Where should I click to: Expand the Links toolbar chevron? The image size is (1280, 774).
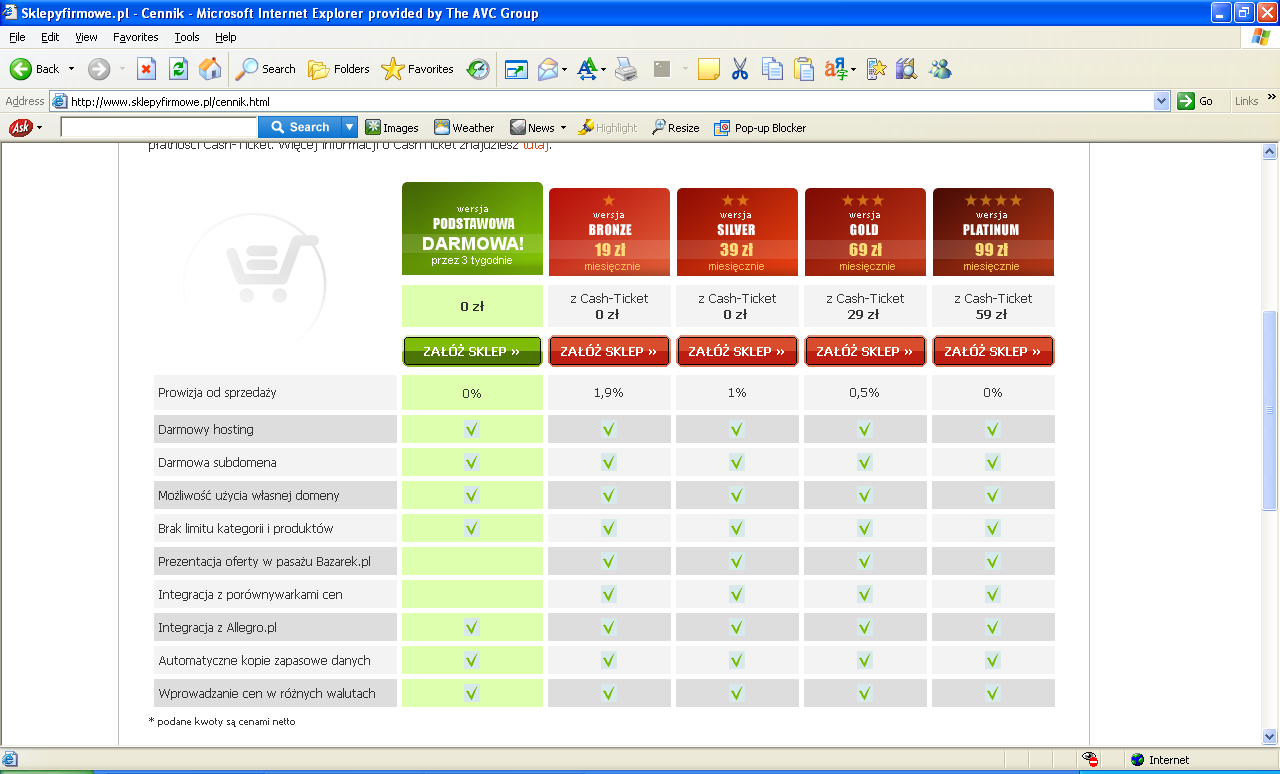[1271, 98]
